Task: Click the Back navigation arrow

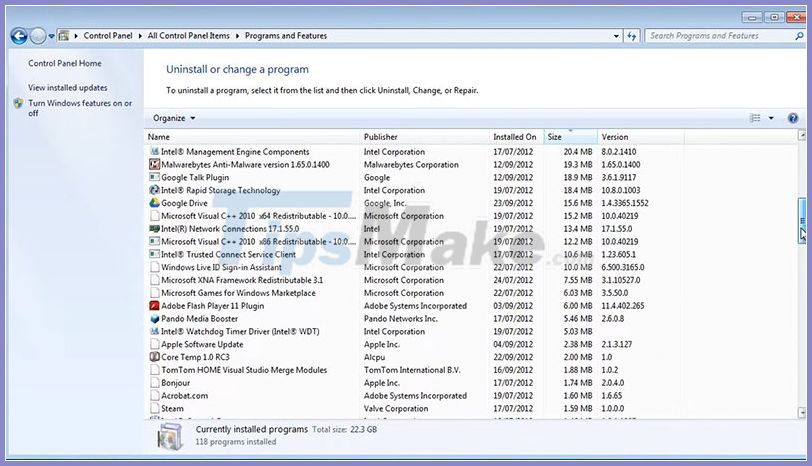Action: 19,36
